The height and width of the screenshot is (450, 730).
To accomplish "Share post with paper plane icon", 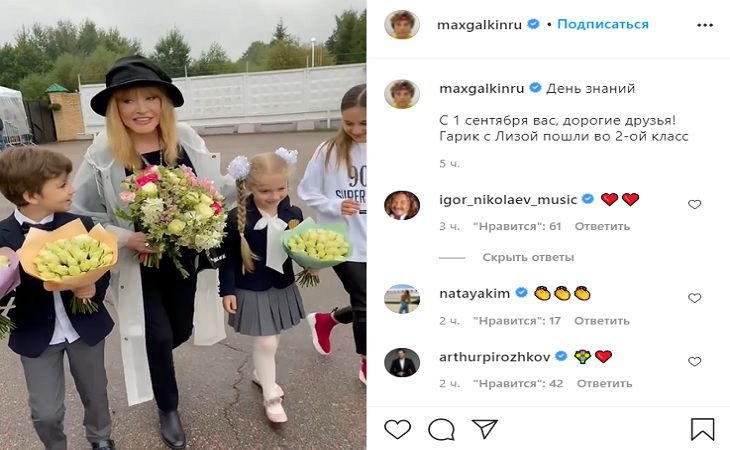I will (x=485, y=429).
